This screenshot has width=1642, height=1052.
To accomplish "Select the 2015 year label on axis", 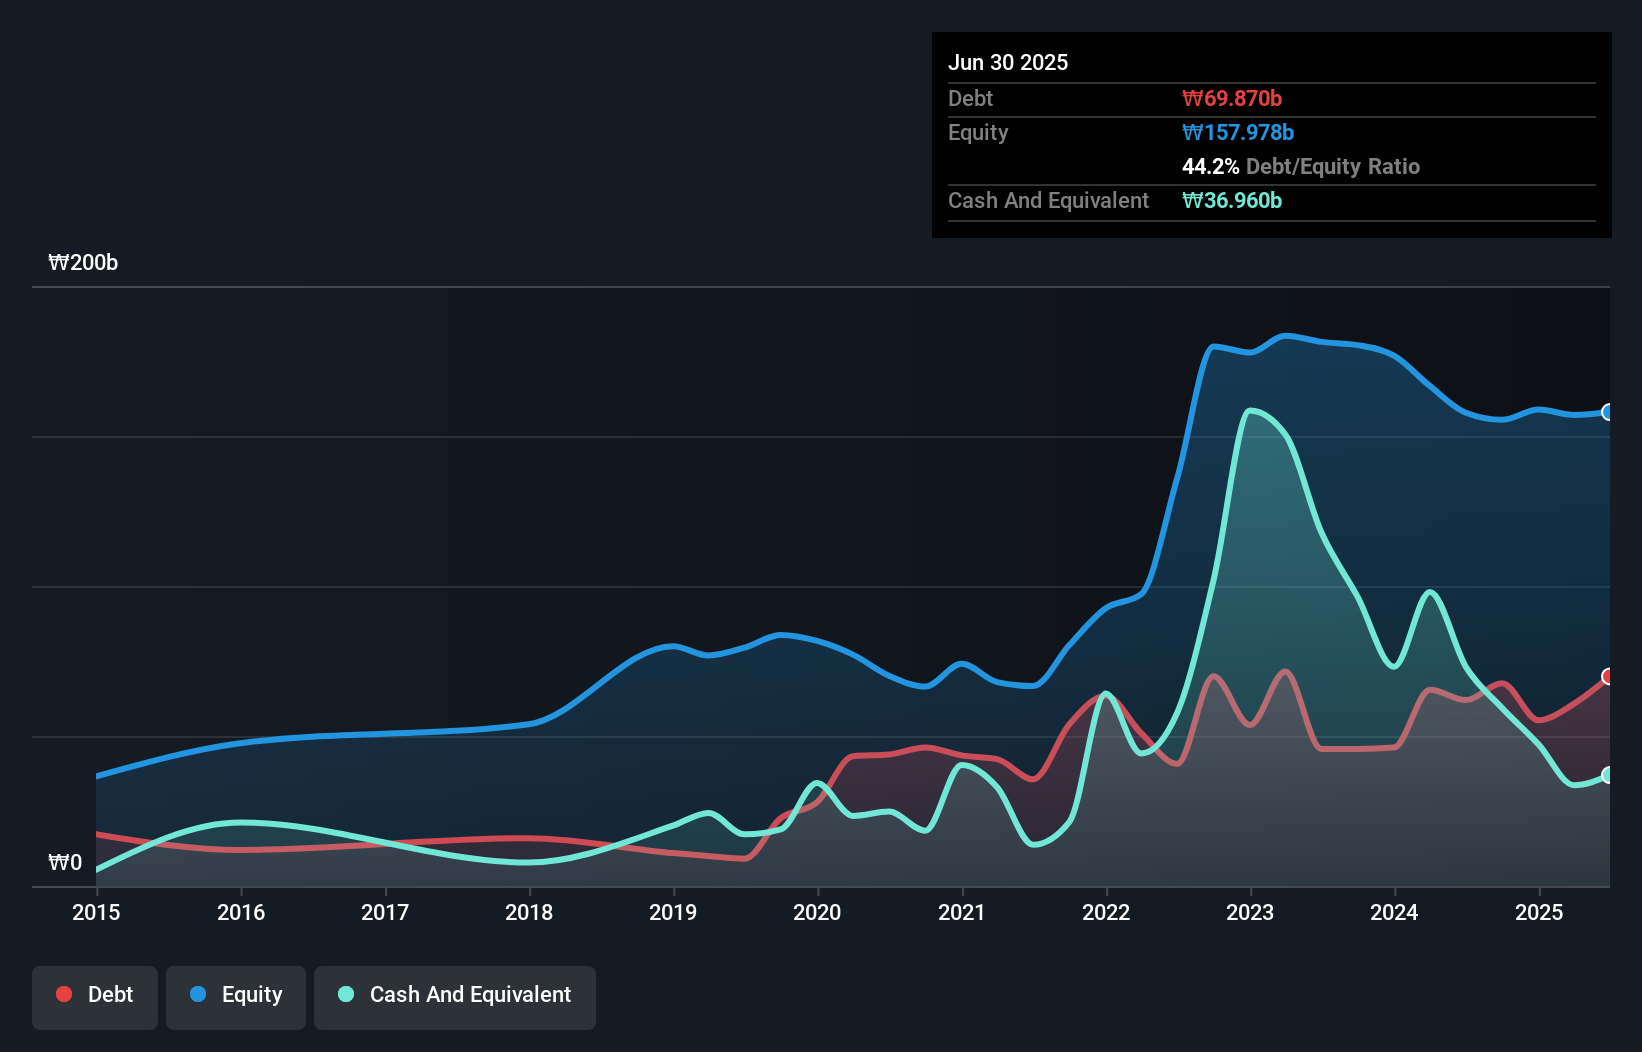I will coord(95,912).
